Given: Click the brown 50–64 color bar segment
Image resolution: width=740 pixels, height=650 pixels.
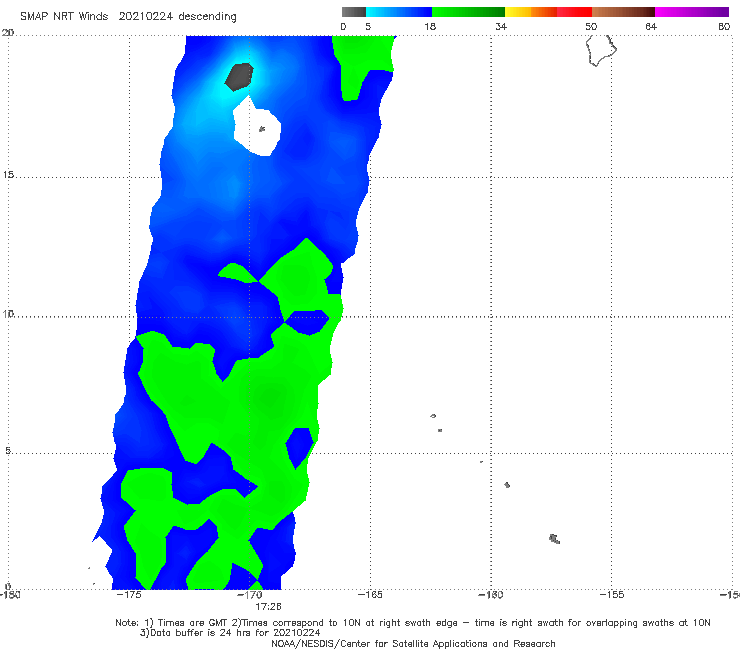Looking at the screenshot, I should point(623,12).
